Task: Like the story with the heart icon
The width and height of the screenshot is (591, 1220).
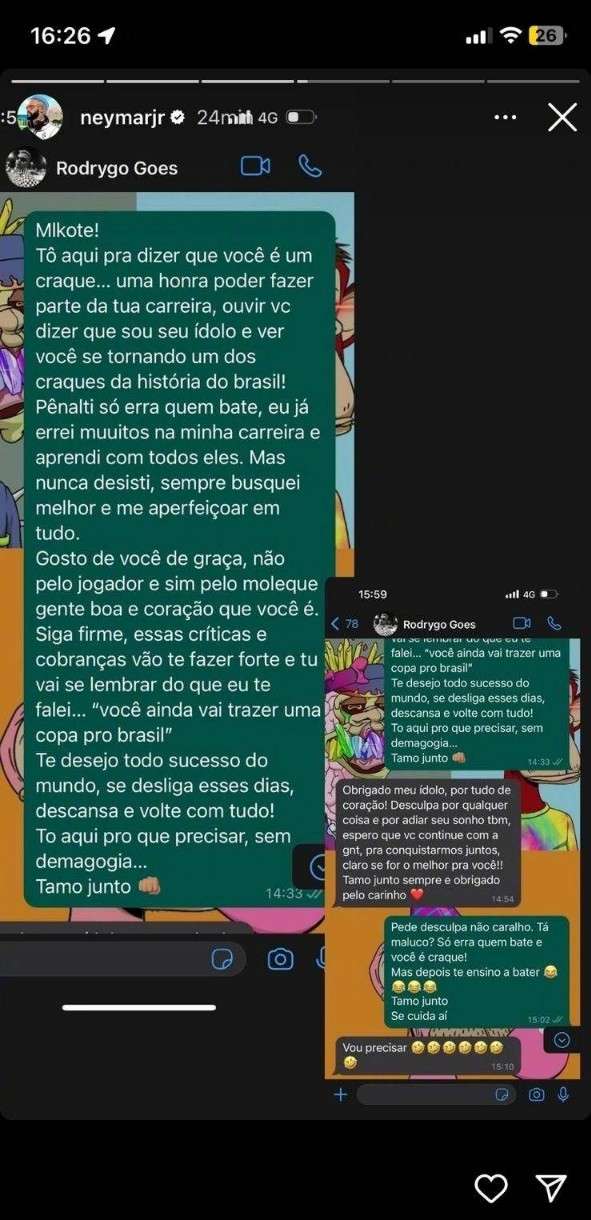Action: 491,1187
